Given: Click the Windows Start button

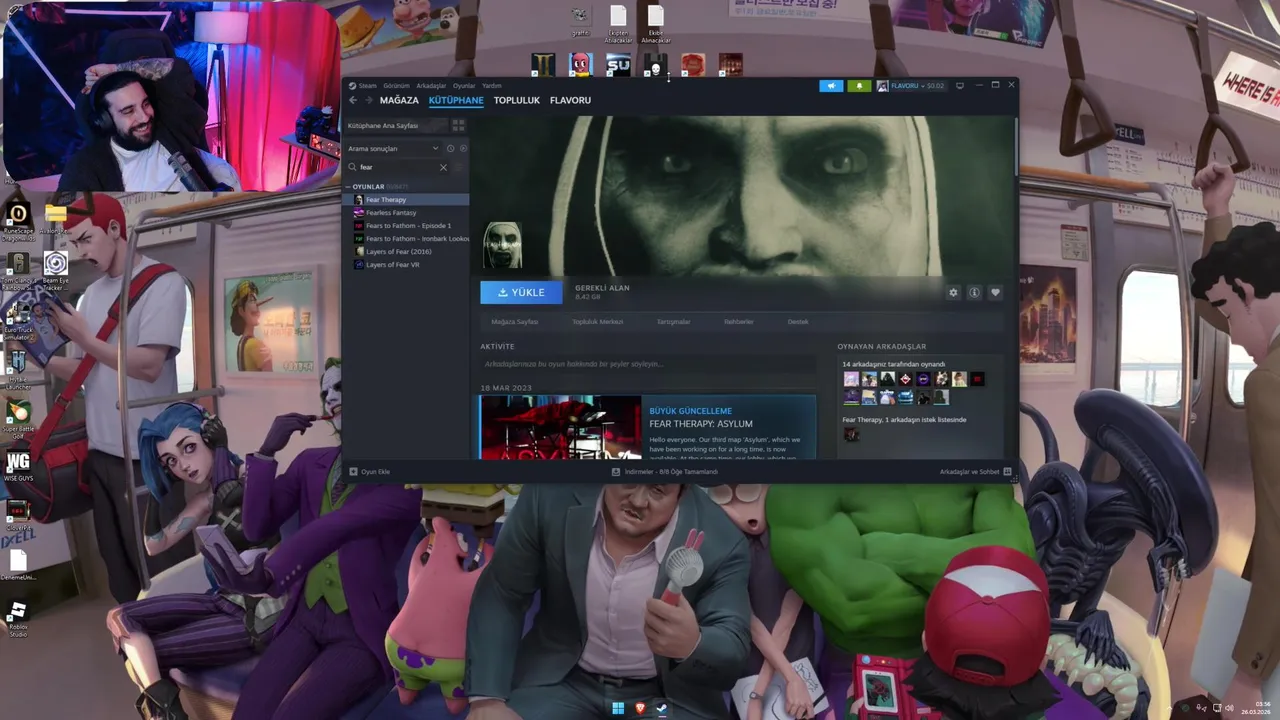Looking at the screenshot, I should pyautogui.click(x=618, y=708).
